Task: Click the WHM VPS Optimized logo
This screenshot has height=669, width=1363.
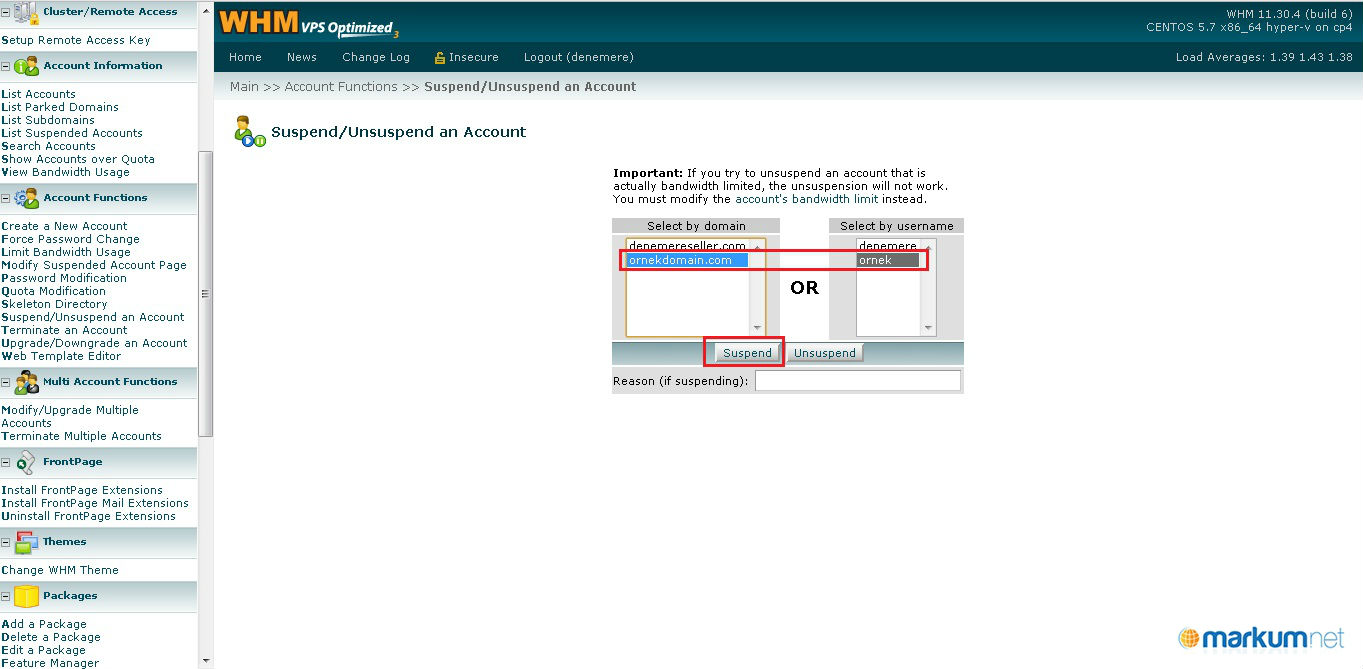Action: pyautogui.click(x=309, y=23)
